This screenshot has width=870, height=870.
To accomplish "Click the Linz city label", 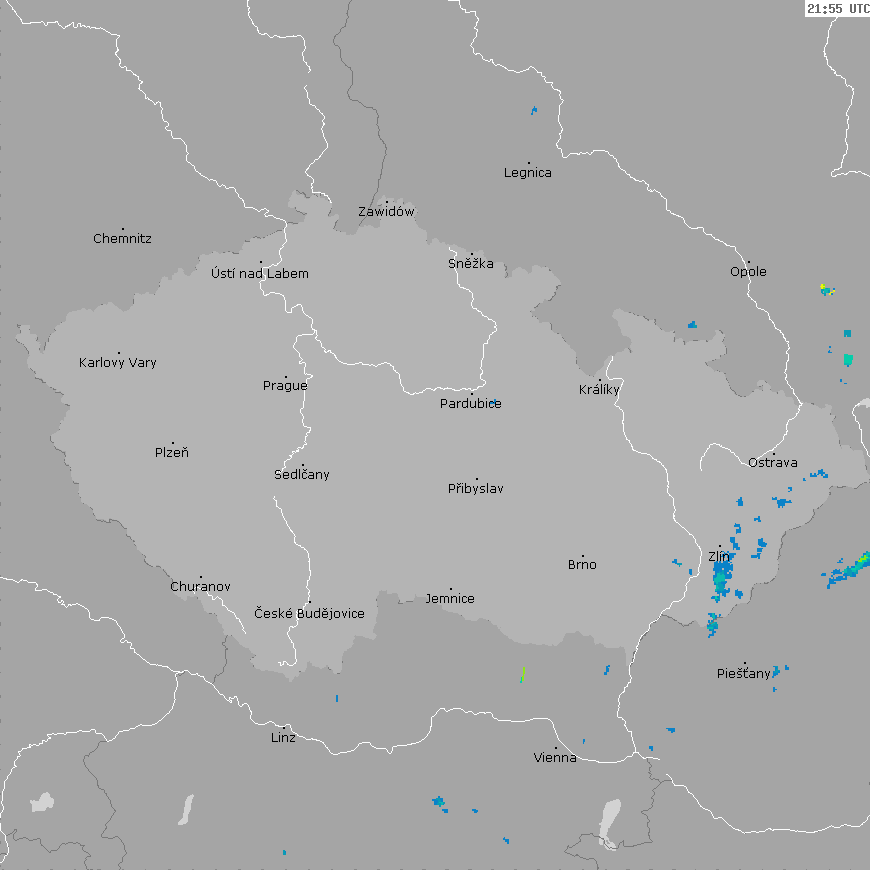I will coord(283,738).
